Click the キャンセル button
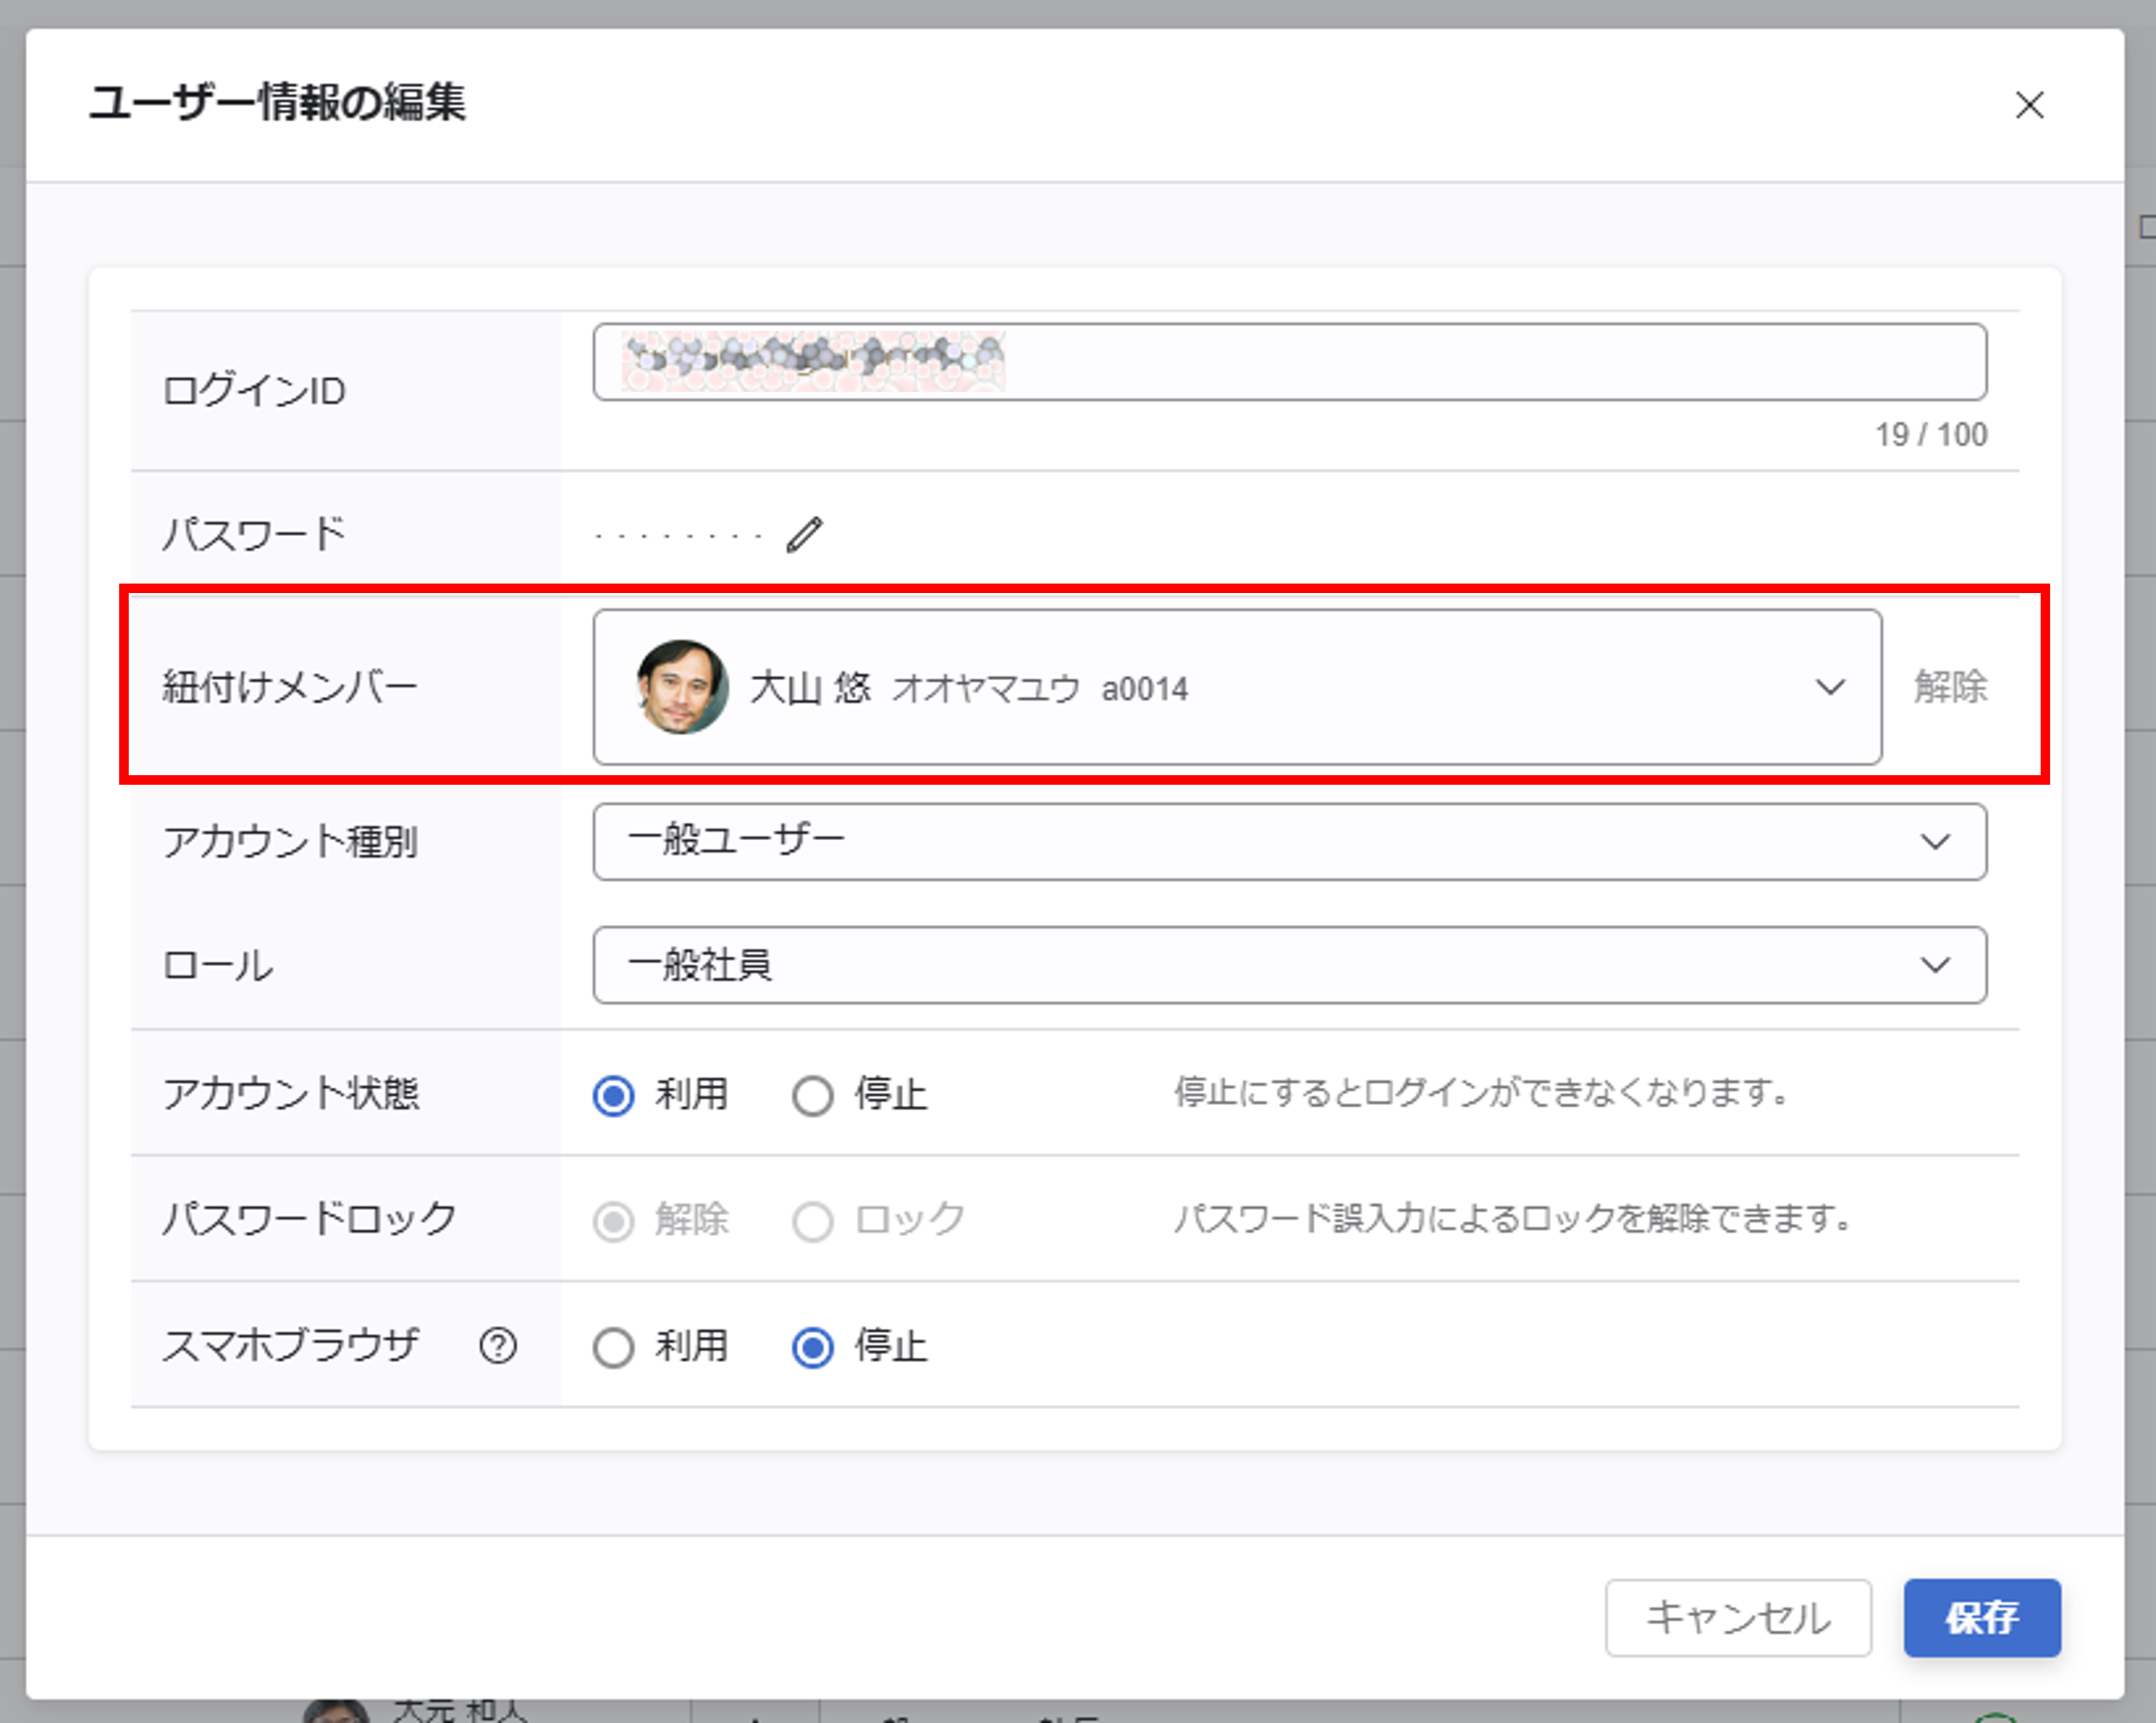The height and width of the screenshot is (1723, 2156). pyautogui.click(x=1737, y=1617)
